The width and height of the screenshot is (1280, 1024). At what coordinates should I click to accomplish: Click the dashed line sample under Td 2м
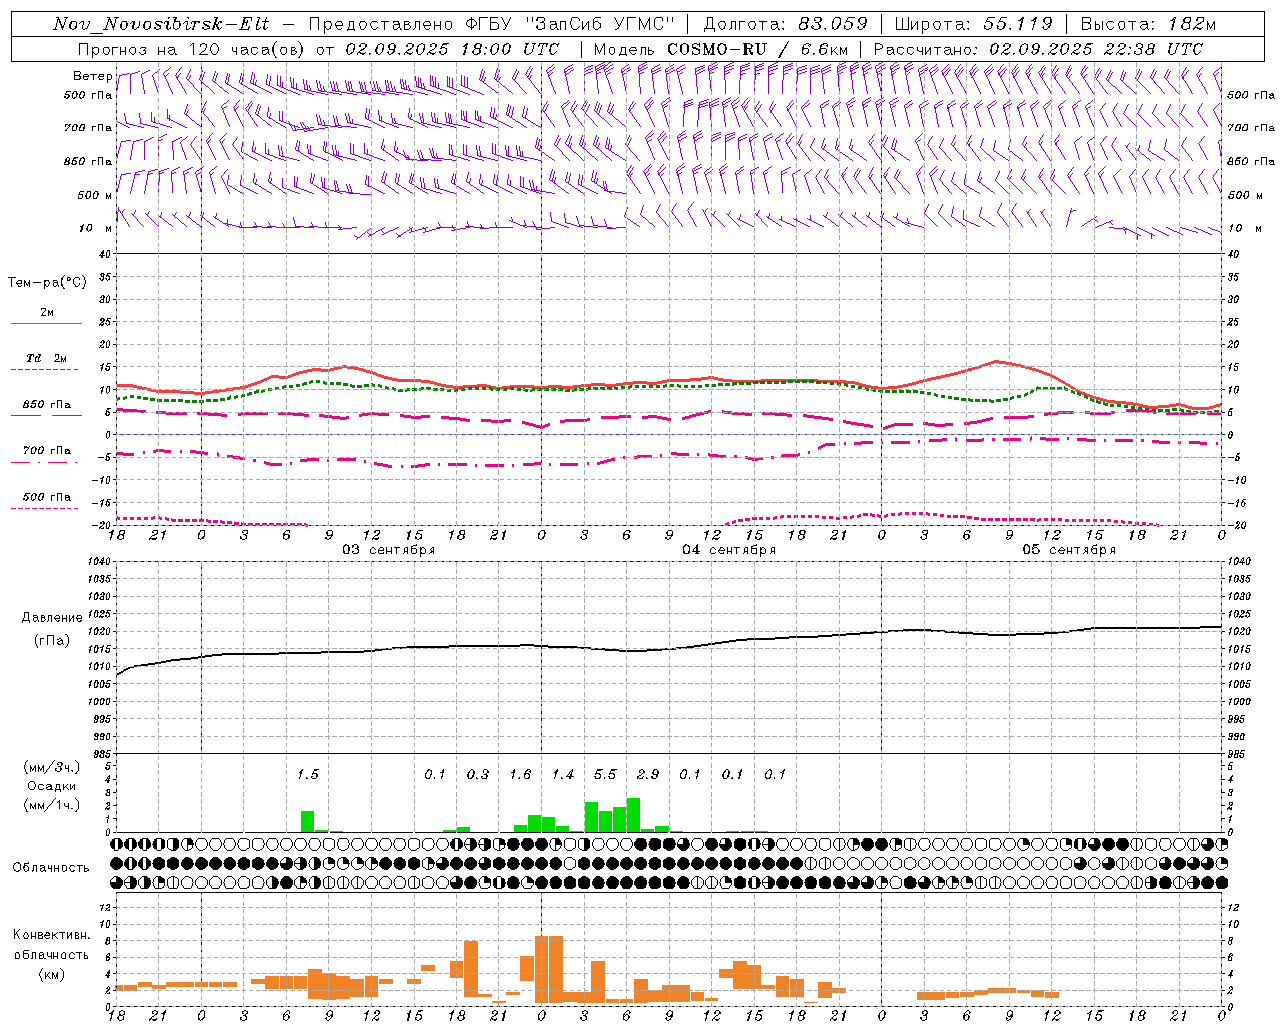coord(46,370)
